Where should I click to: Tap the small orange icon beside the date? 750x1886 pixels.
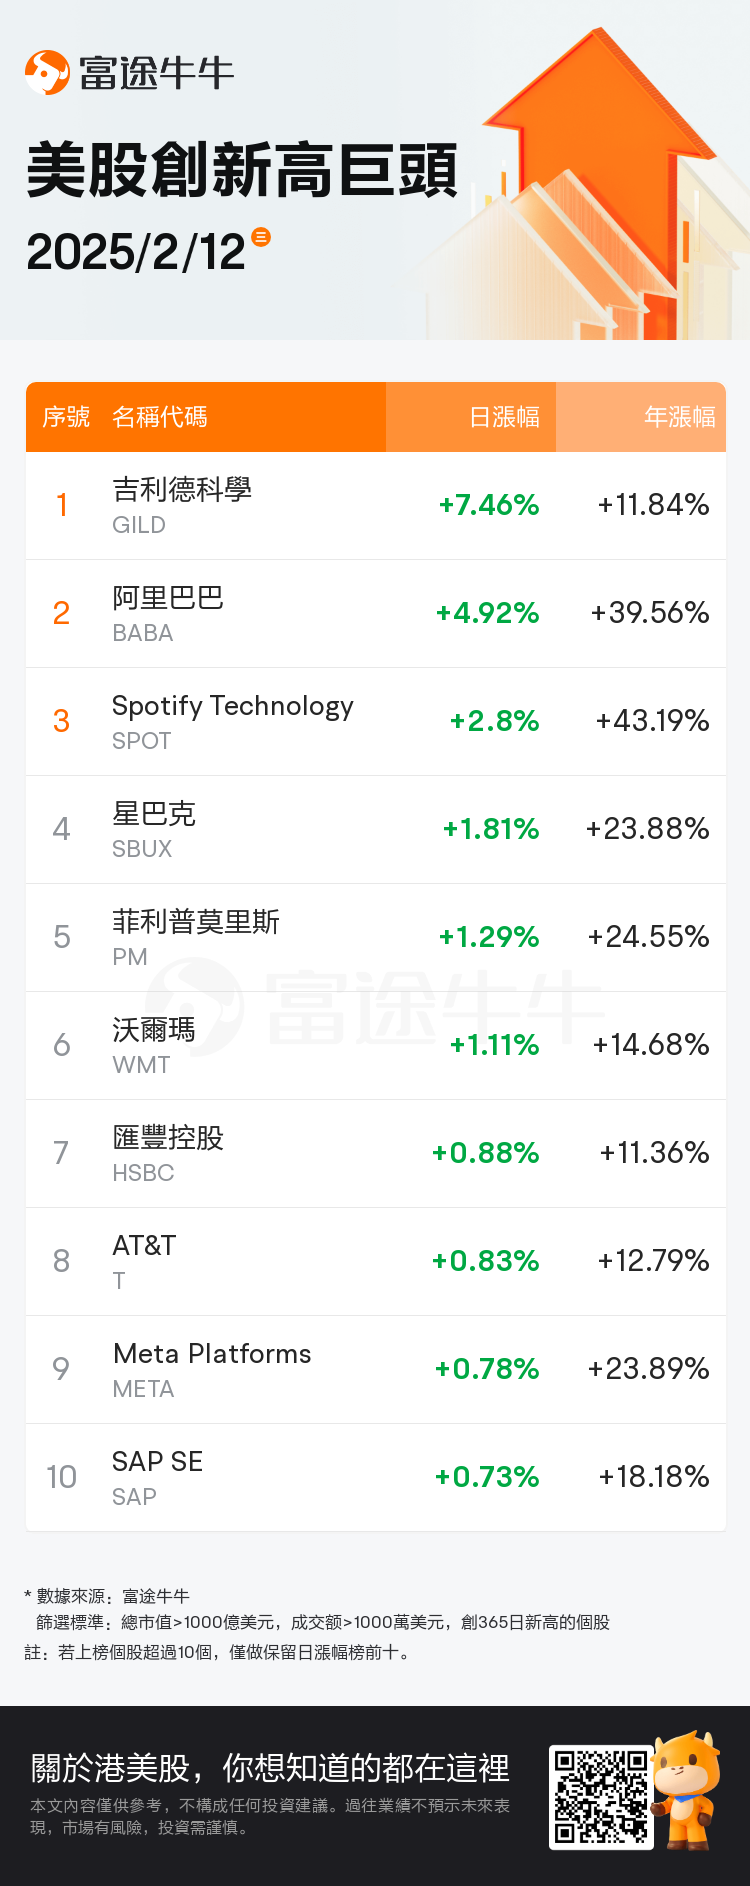(261, 237)
